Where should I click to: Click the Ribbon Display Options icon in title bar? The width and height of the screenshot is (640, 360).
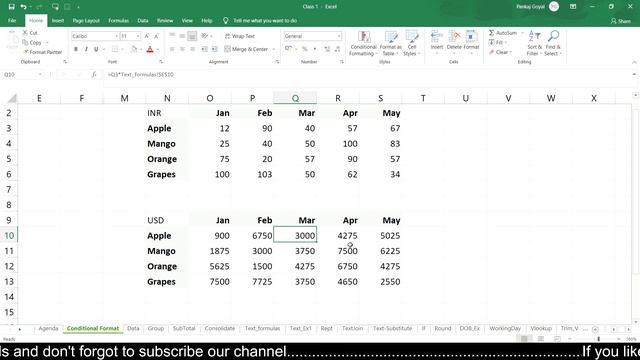point(573,7)
